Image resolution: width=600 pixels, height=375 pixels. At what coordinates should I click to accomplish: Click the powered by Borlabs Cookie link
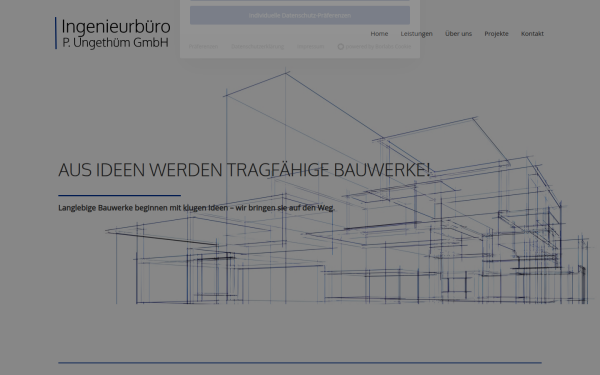pos(374,46)
